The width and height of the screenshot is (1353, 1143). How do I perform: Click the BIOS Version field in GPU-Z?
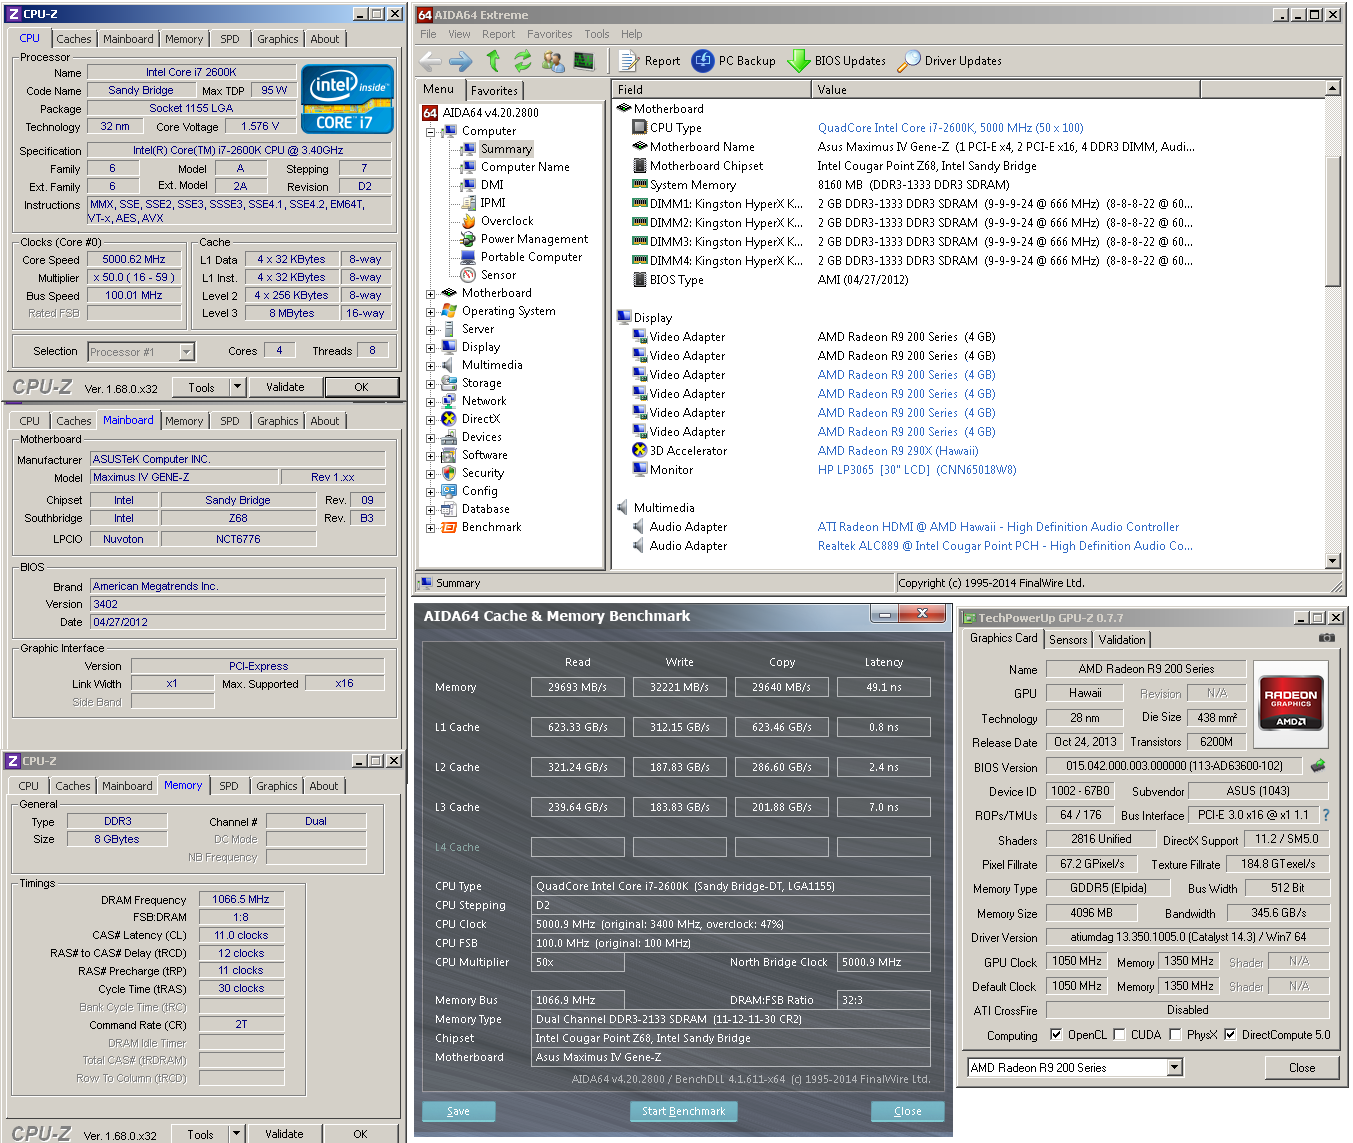(x=1175, y=766)
